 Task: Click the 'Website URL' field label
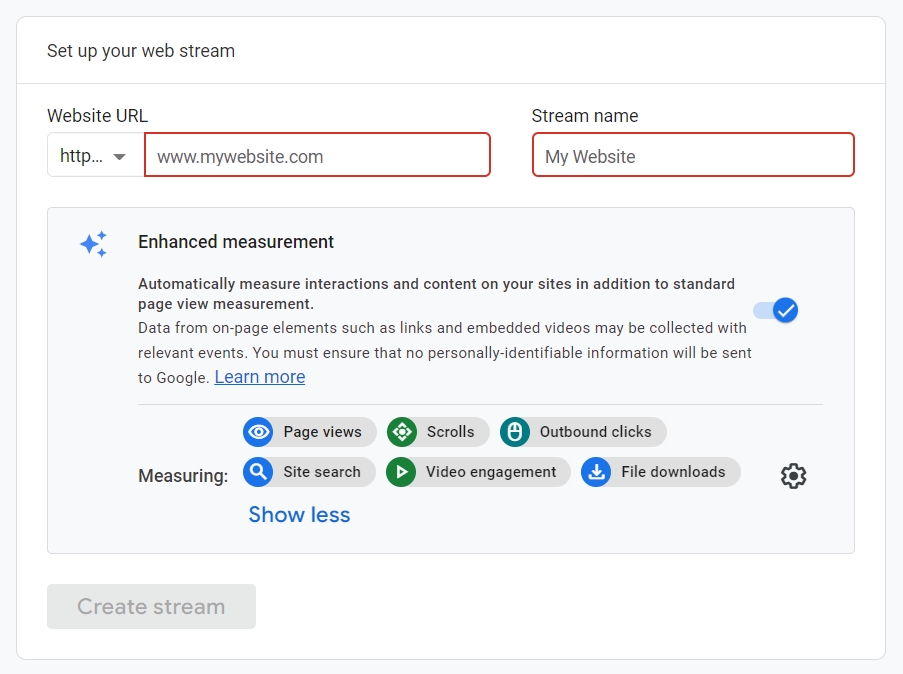pos(97,116)
